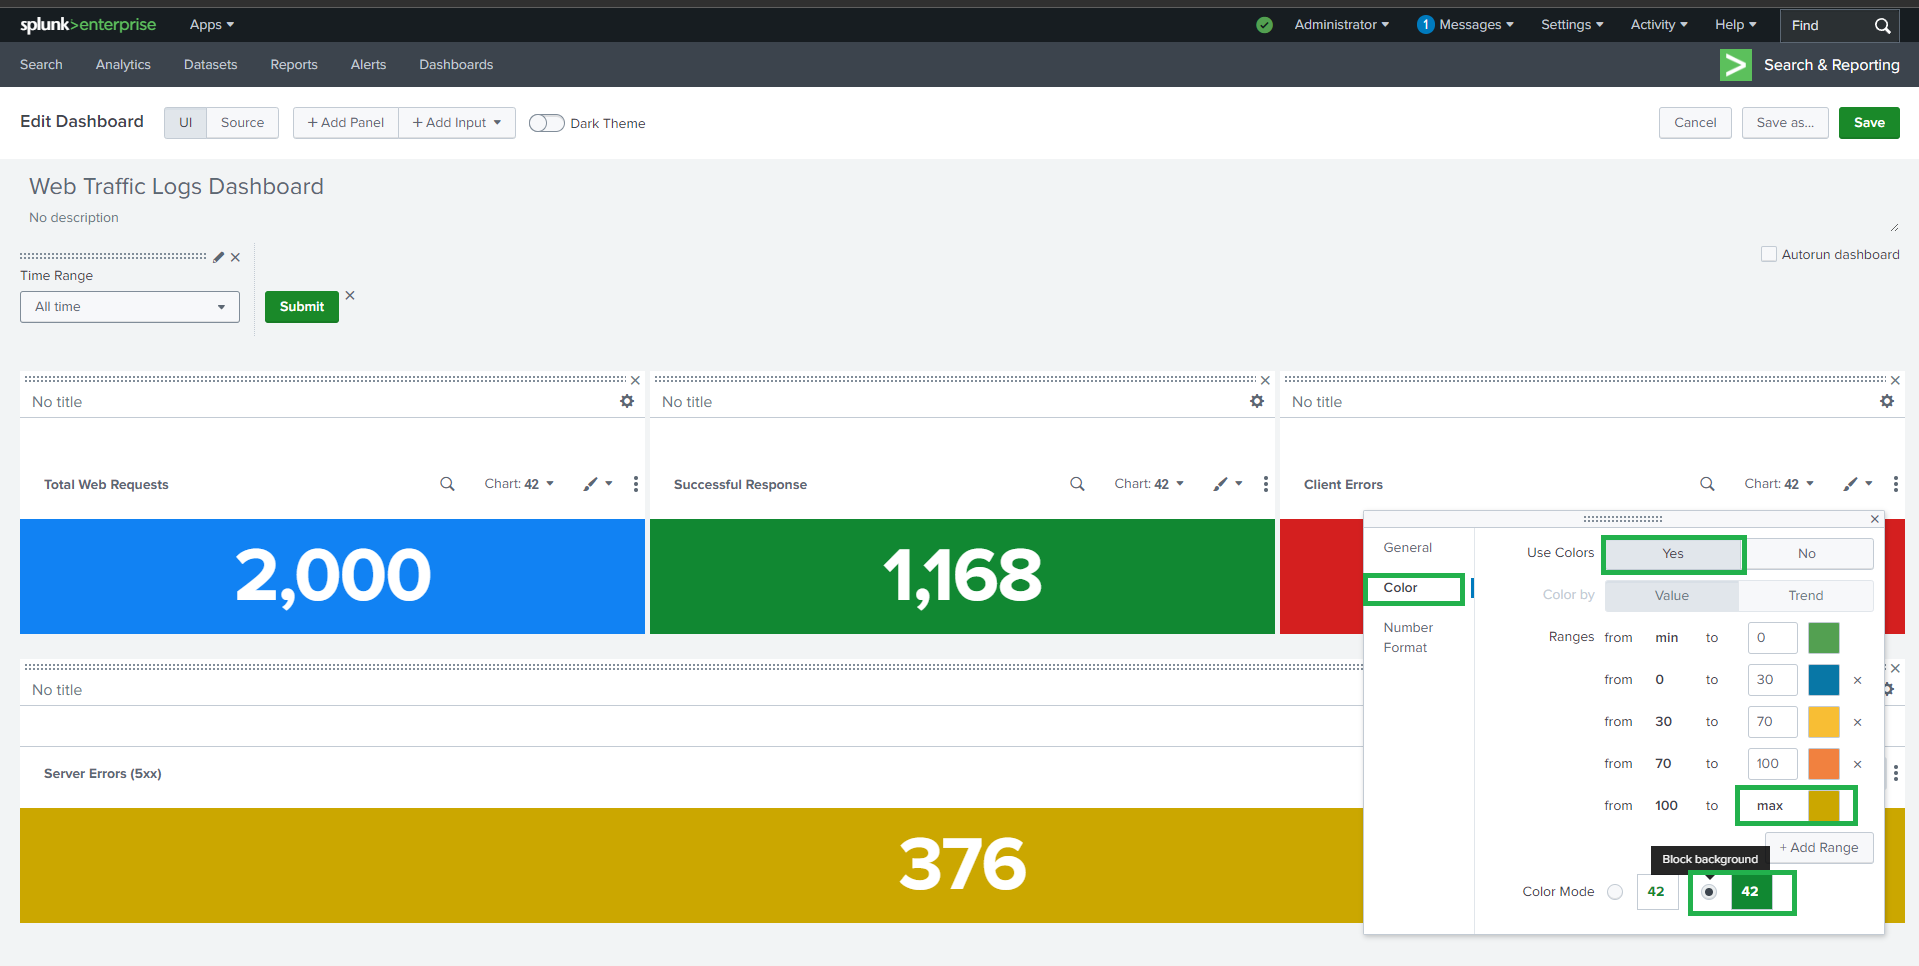This screenshot has height=966, width=1919.
Task: Open more actions for Client Errors
Action: [1896, 484]
